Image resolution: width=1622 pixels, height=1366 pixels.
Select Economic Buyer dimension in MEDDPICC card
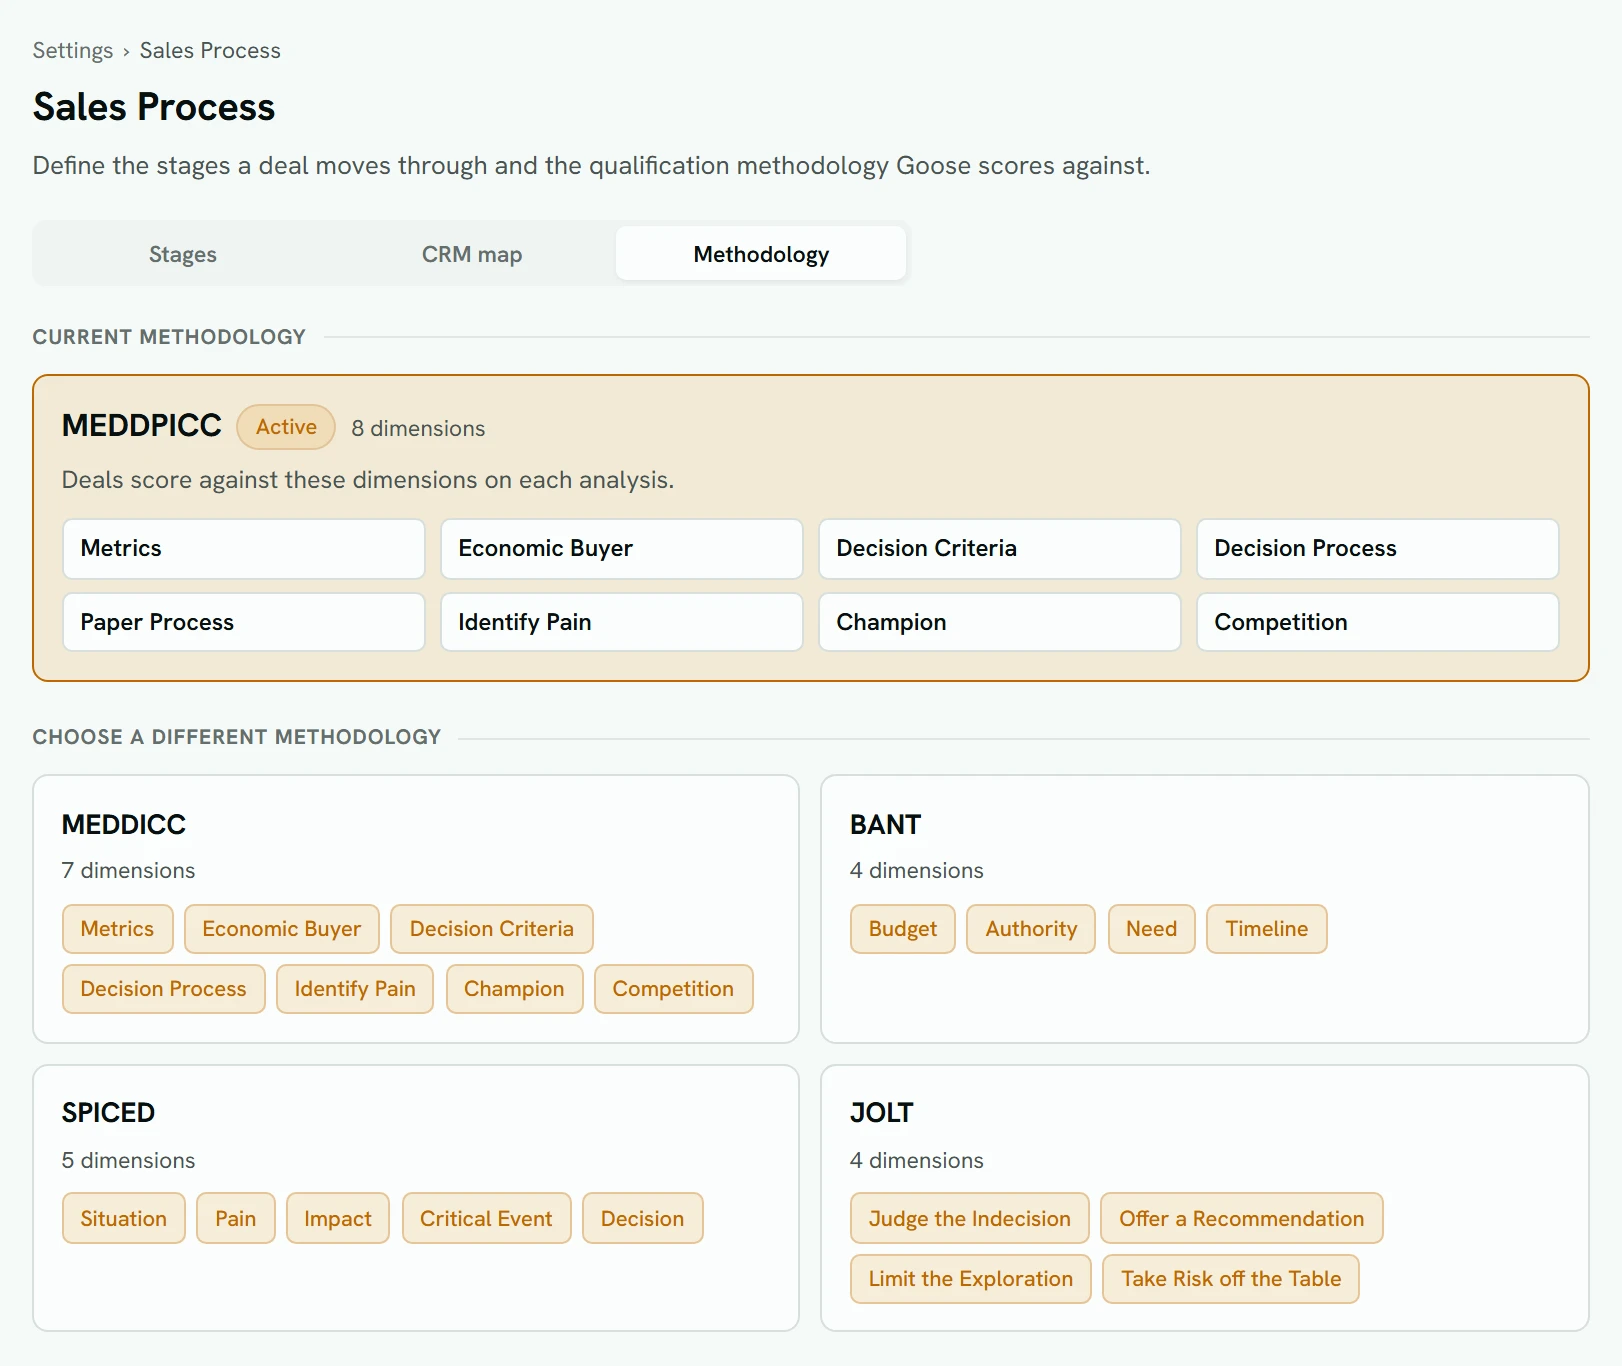point(622,548)
